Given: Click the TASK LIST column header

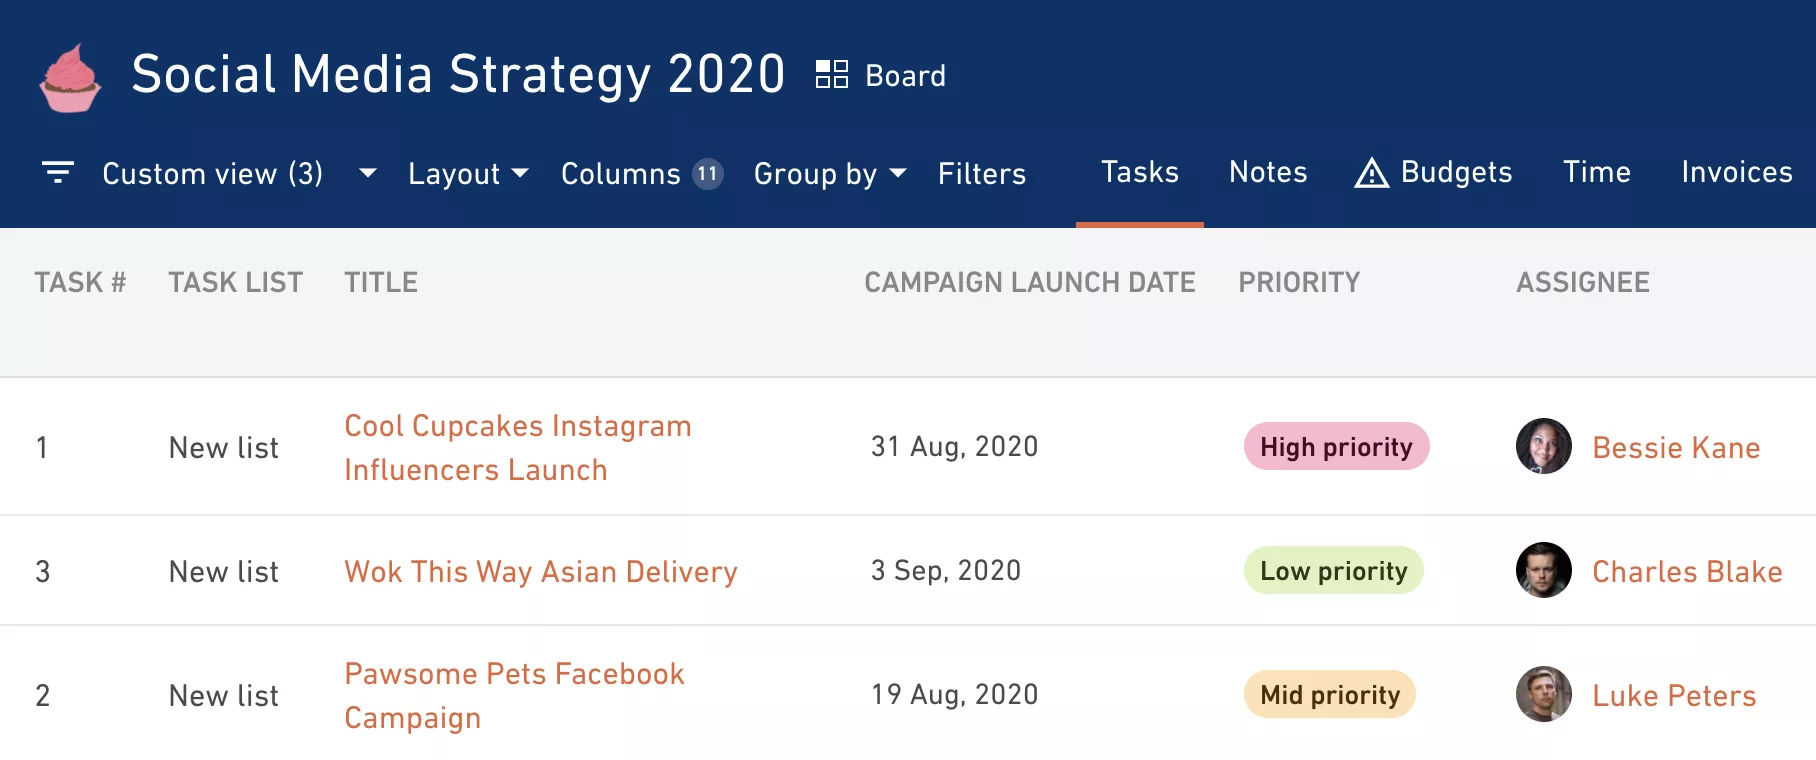Looking at the screenshot, I should click(235, 282).
